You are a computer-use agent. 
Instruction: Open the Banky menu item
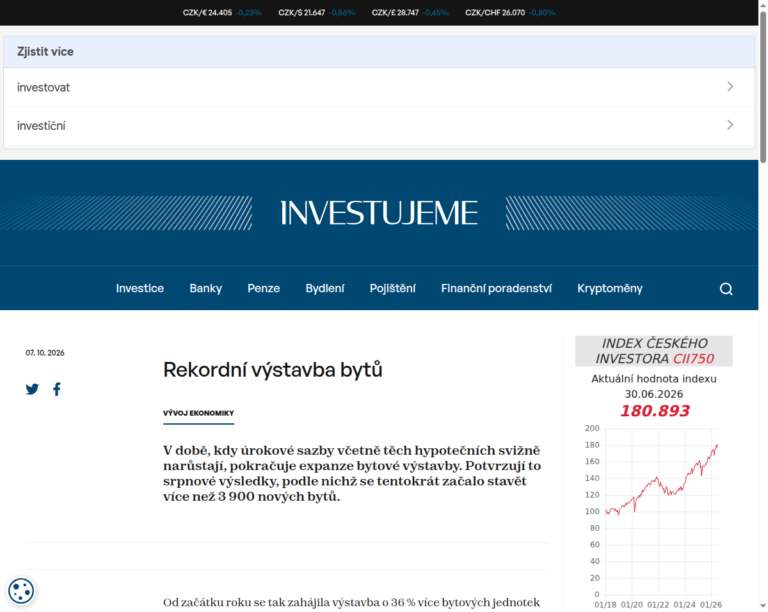click(x=206, y=288)
